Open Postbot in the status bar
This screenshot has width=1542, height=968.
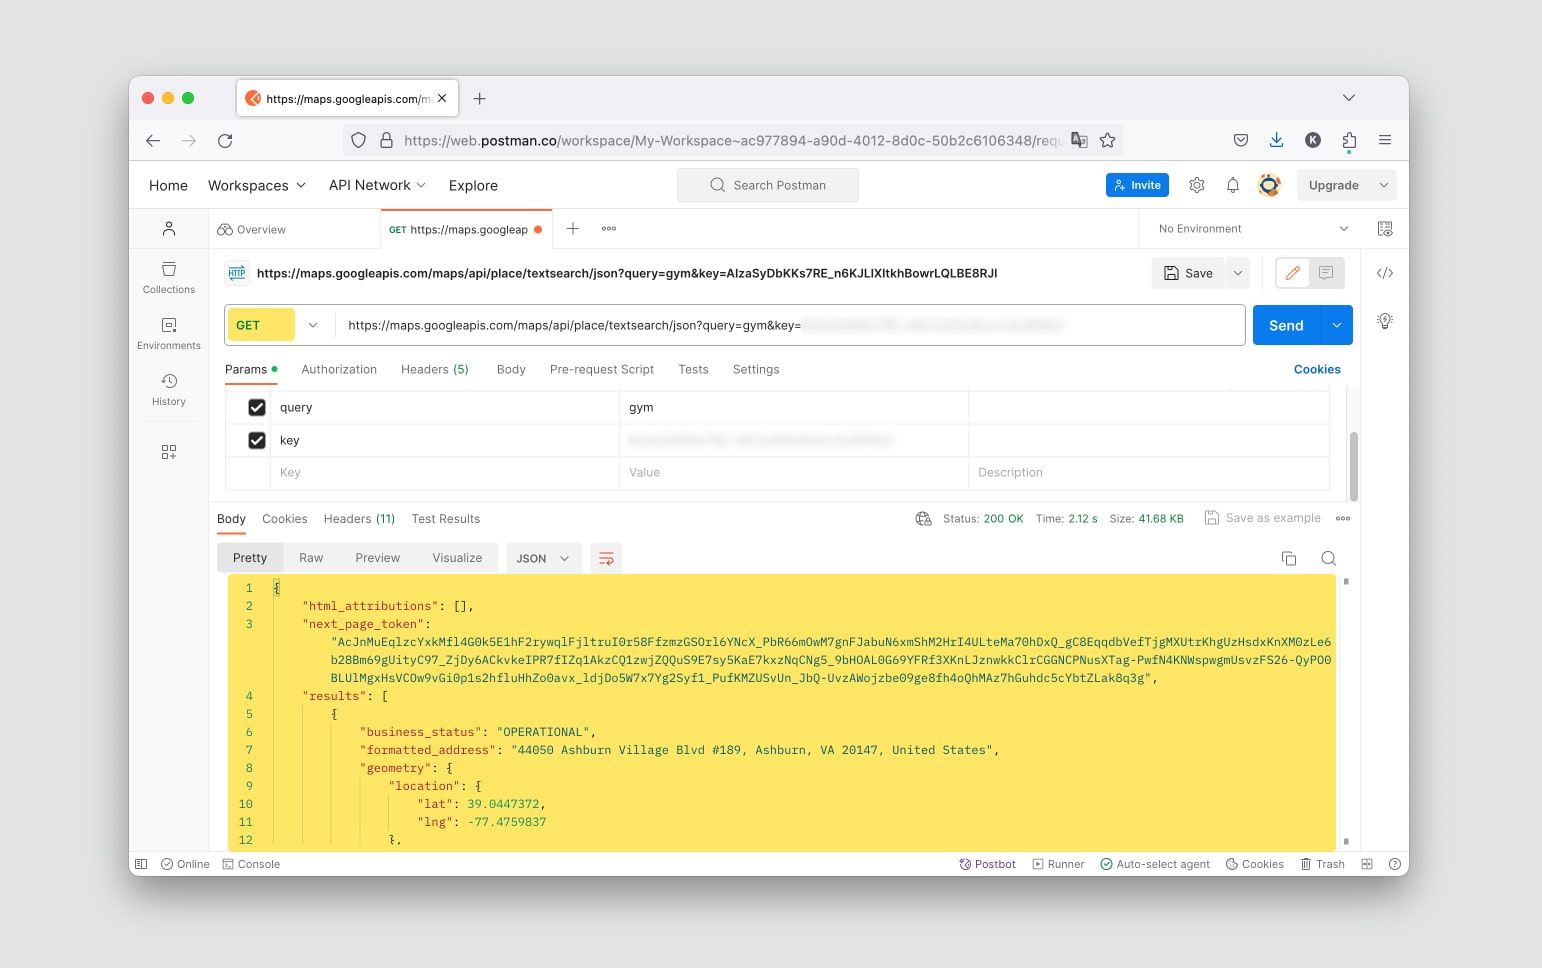click(987, 864)
